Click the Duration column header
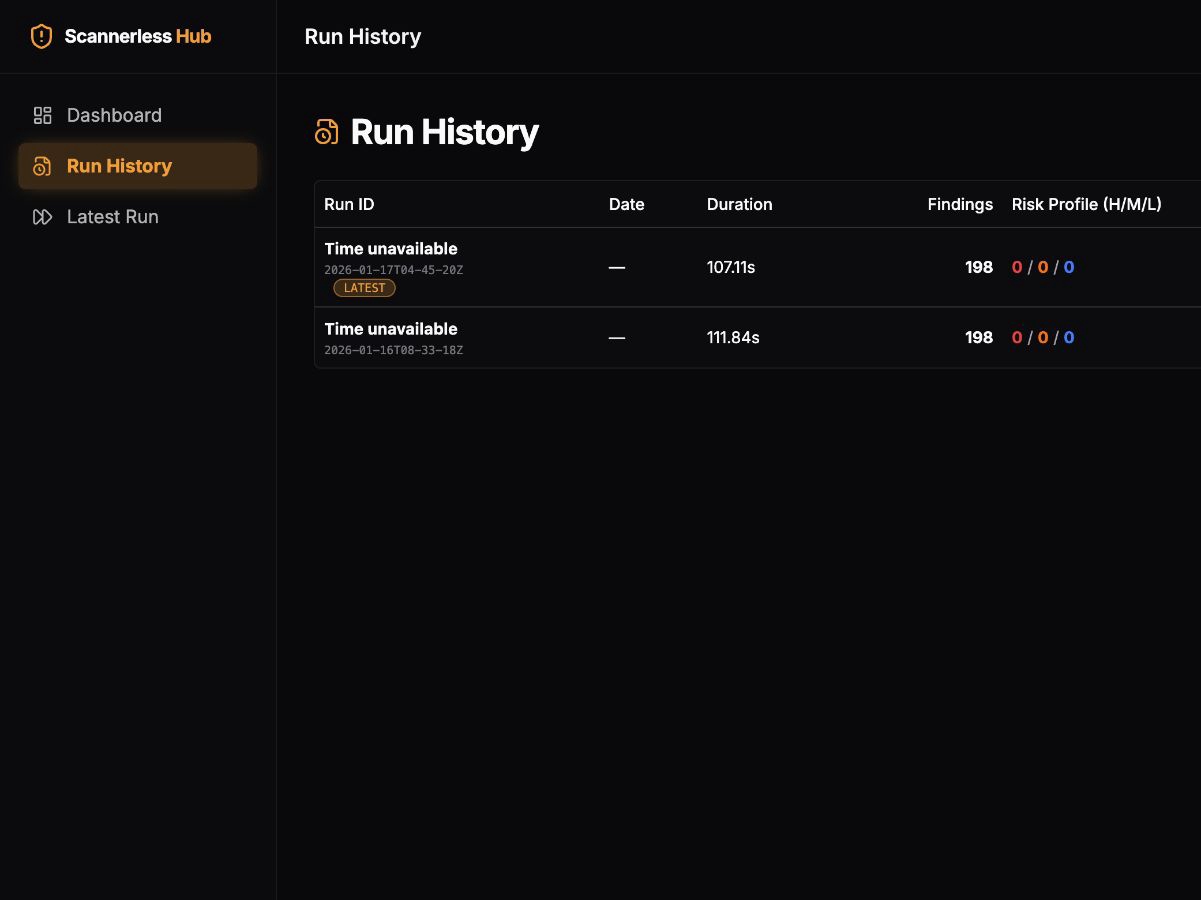Image resolution: width=1201 pixels, height=900 pixels. (x=740, y=204)
